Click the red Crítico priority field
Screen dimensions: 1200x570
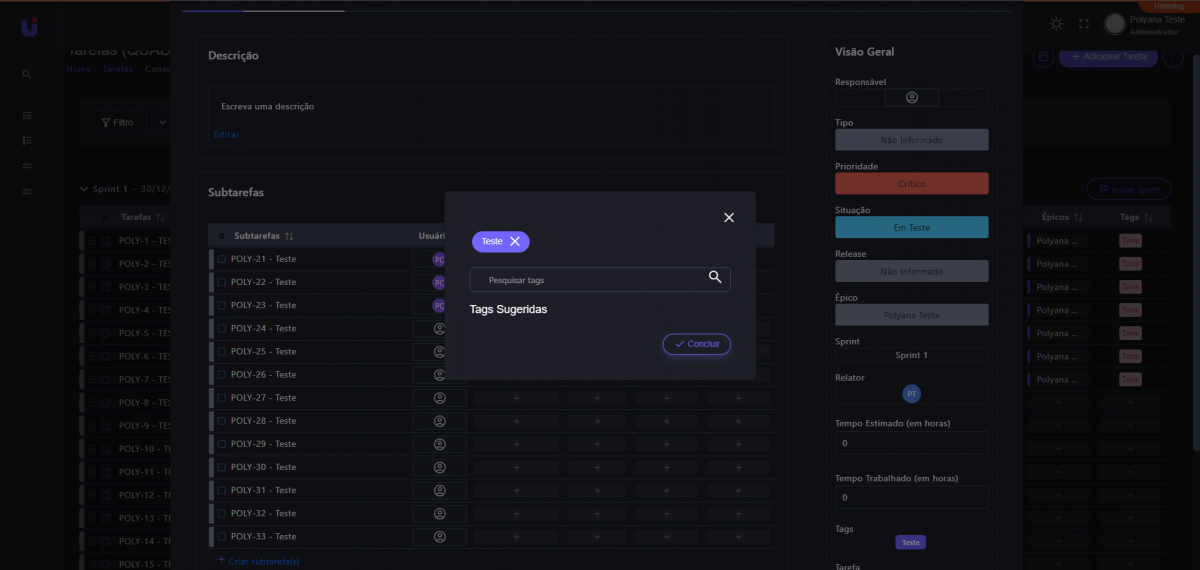[912, 184]
